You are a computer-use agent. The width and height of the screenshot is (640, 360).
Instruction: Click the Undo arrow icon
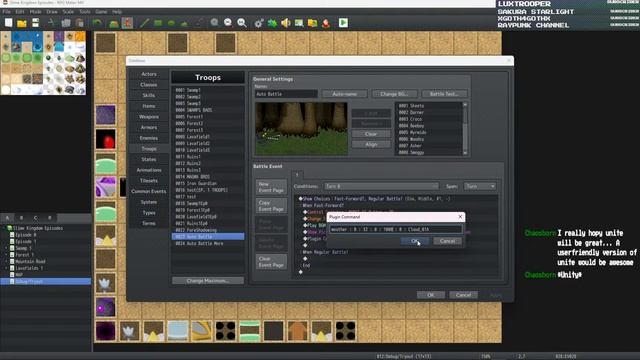pos(97,23)
